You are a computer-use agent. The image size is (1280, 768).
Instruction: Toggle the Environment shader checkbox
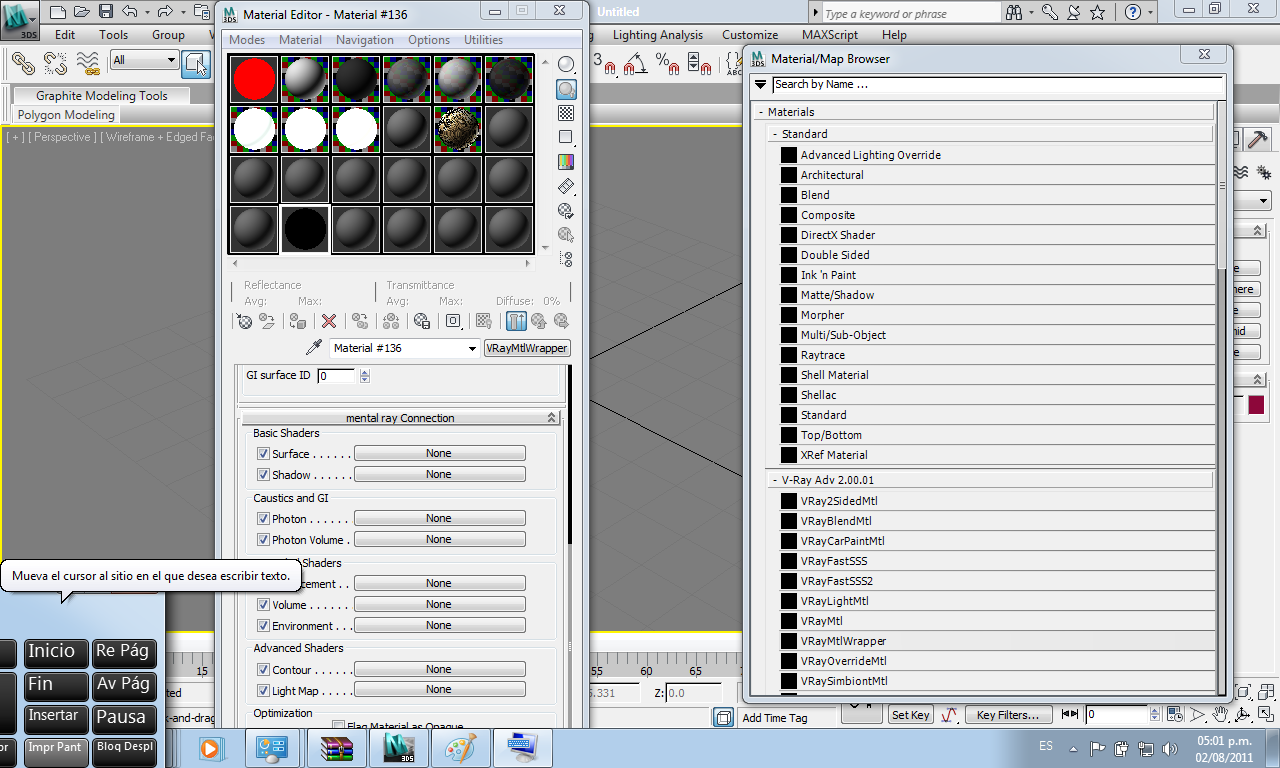(x=264, y=626)
